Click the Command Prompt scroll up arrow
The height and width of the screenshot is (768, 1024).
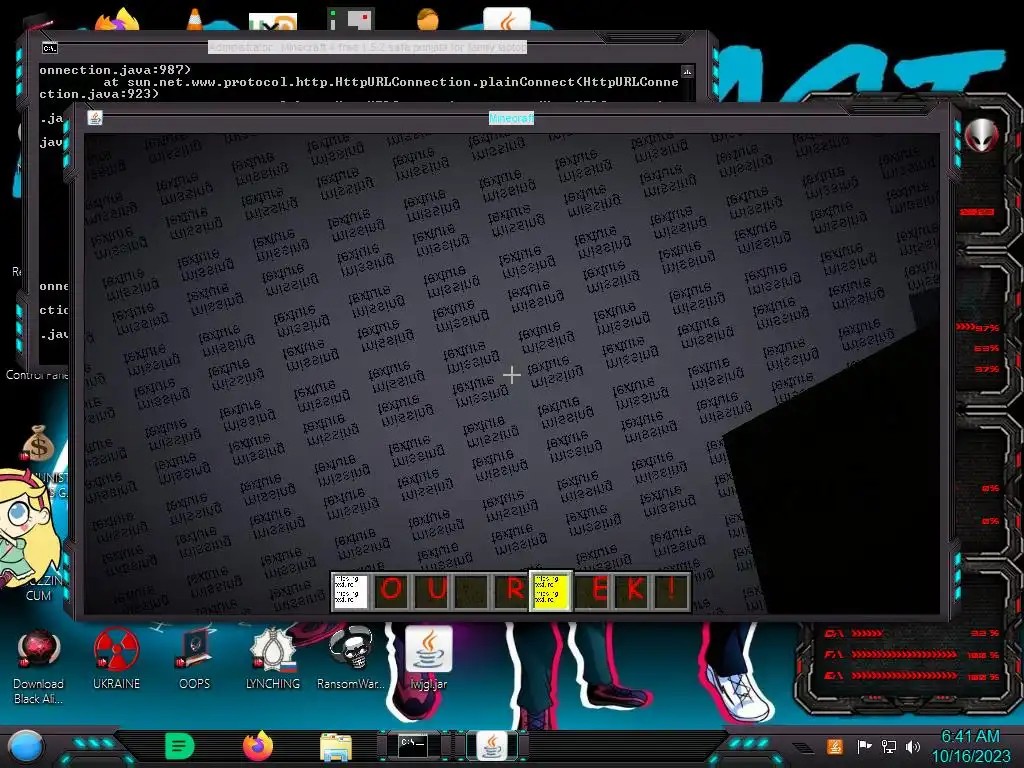[687, 71]
